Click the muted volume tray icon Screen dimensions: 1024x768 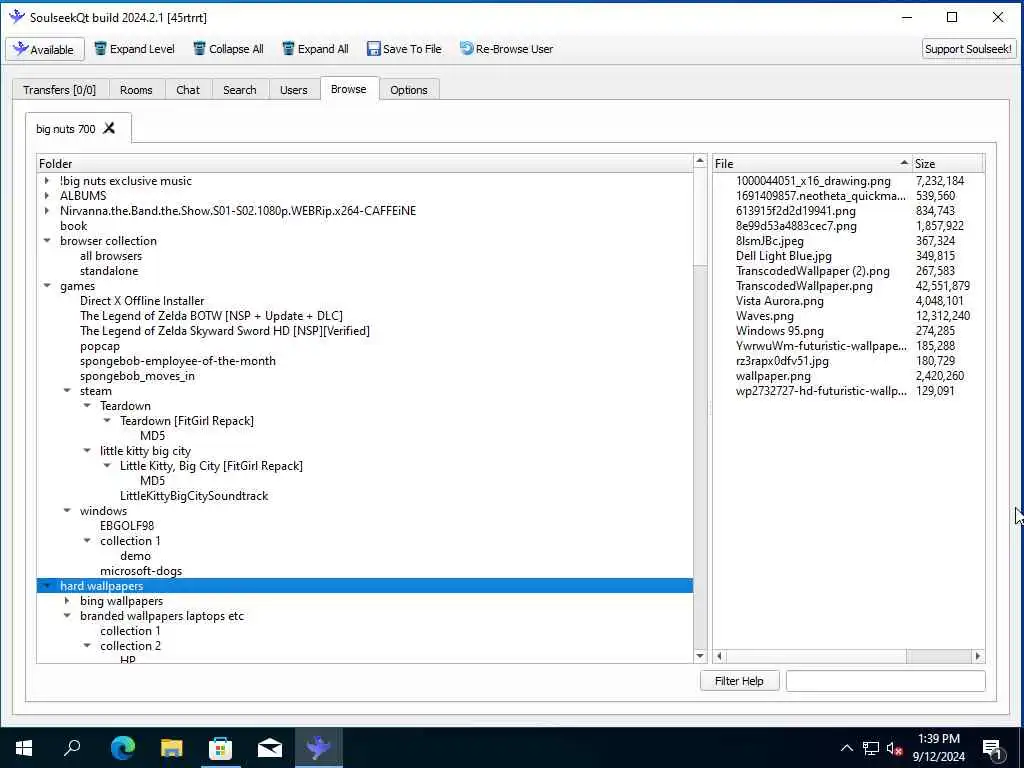[x=895, y=749]
